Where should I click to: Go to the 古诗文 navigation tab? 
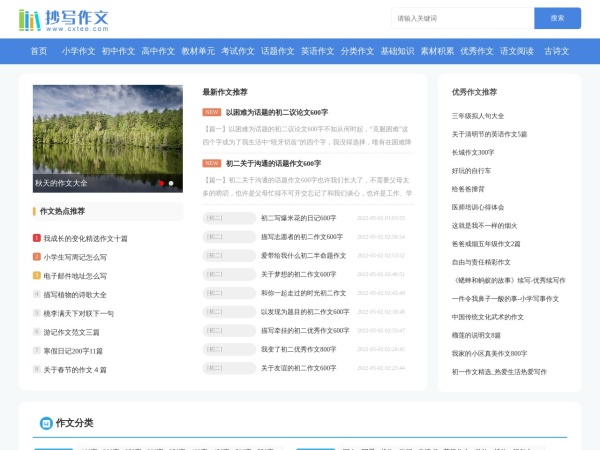(x=556, y=51)
